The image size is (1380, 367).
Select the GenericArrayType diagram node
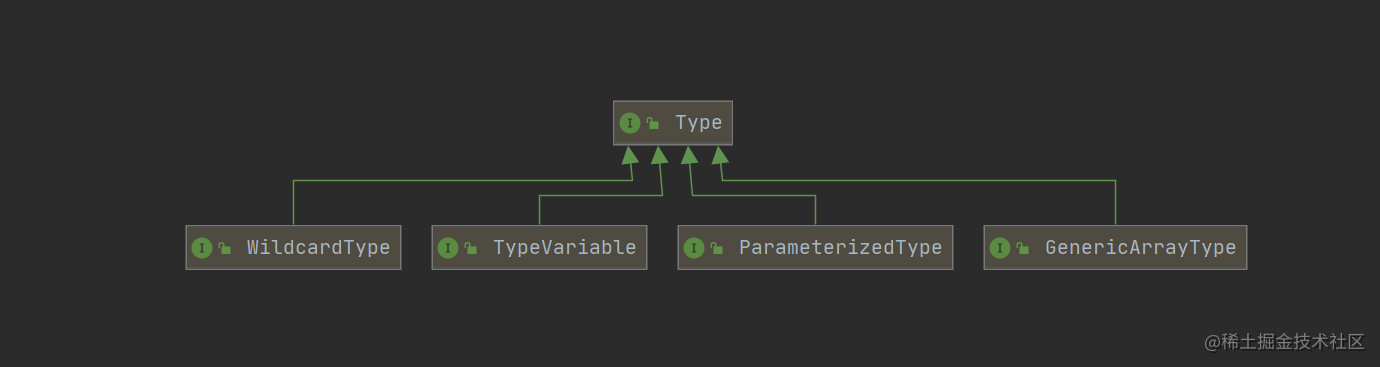1115,248
